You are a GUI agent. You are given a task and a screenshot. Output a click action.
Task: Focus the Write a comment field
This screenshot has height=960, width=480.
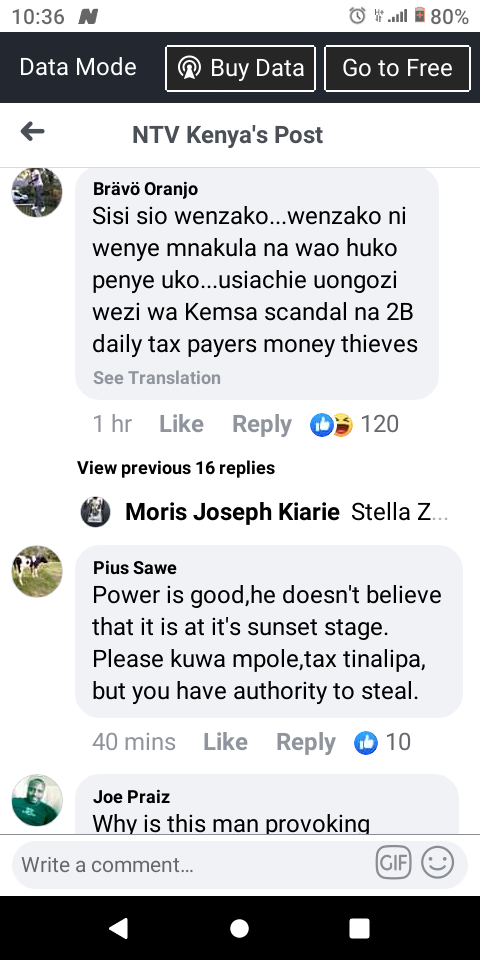coord(190,864)
